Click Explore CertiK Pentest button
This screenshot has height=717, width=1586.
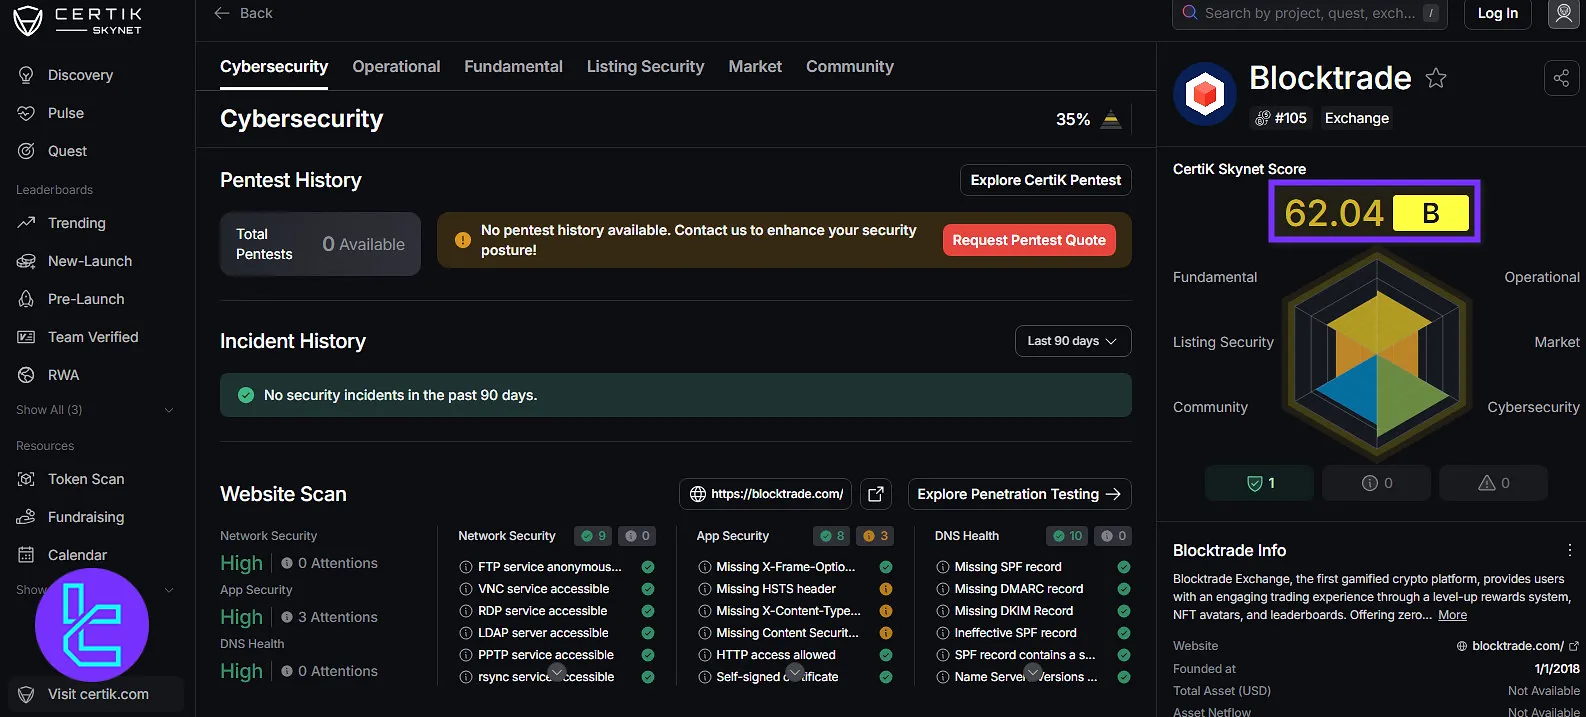coord(1045,180)
